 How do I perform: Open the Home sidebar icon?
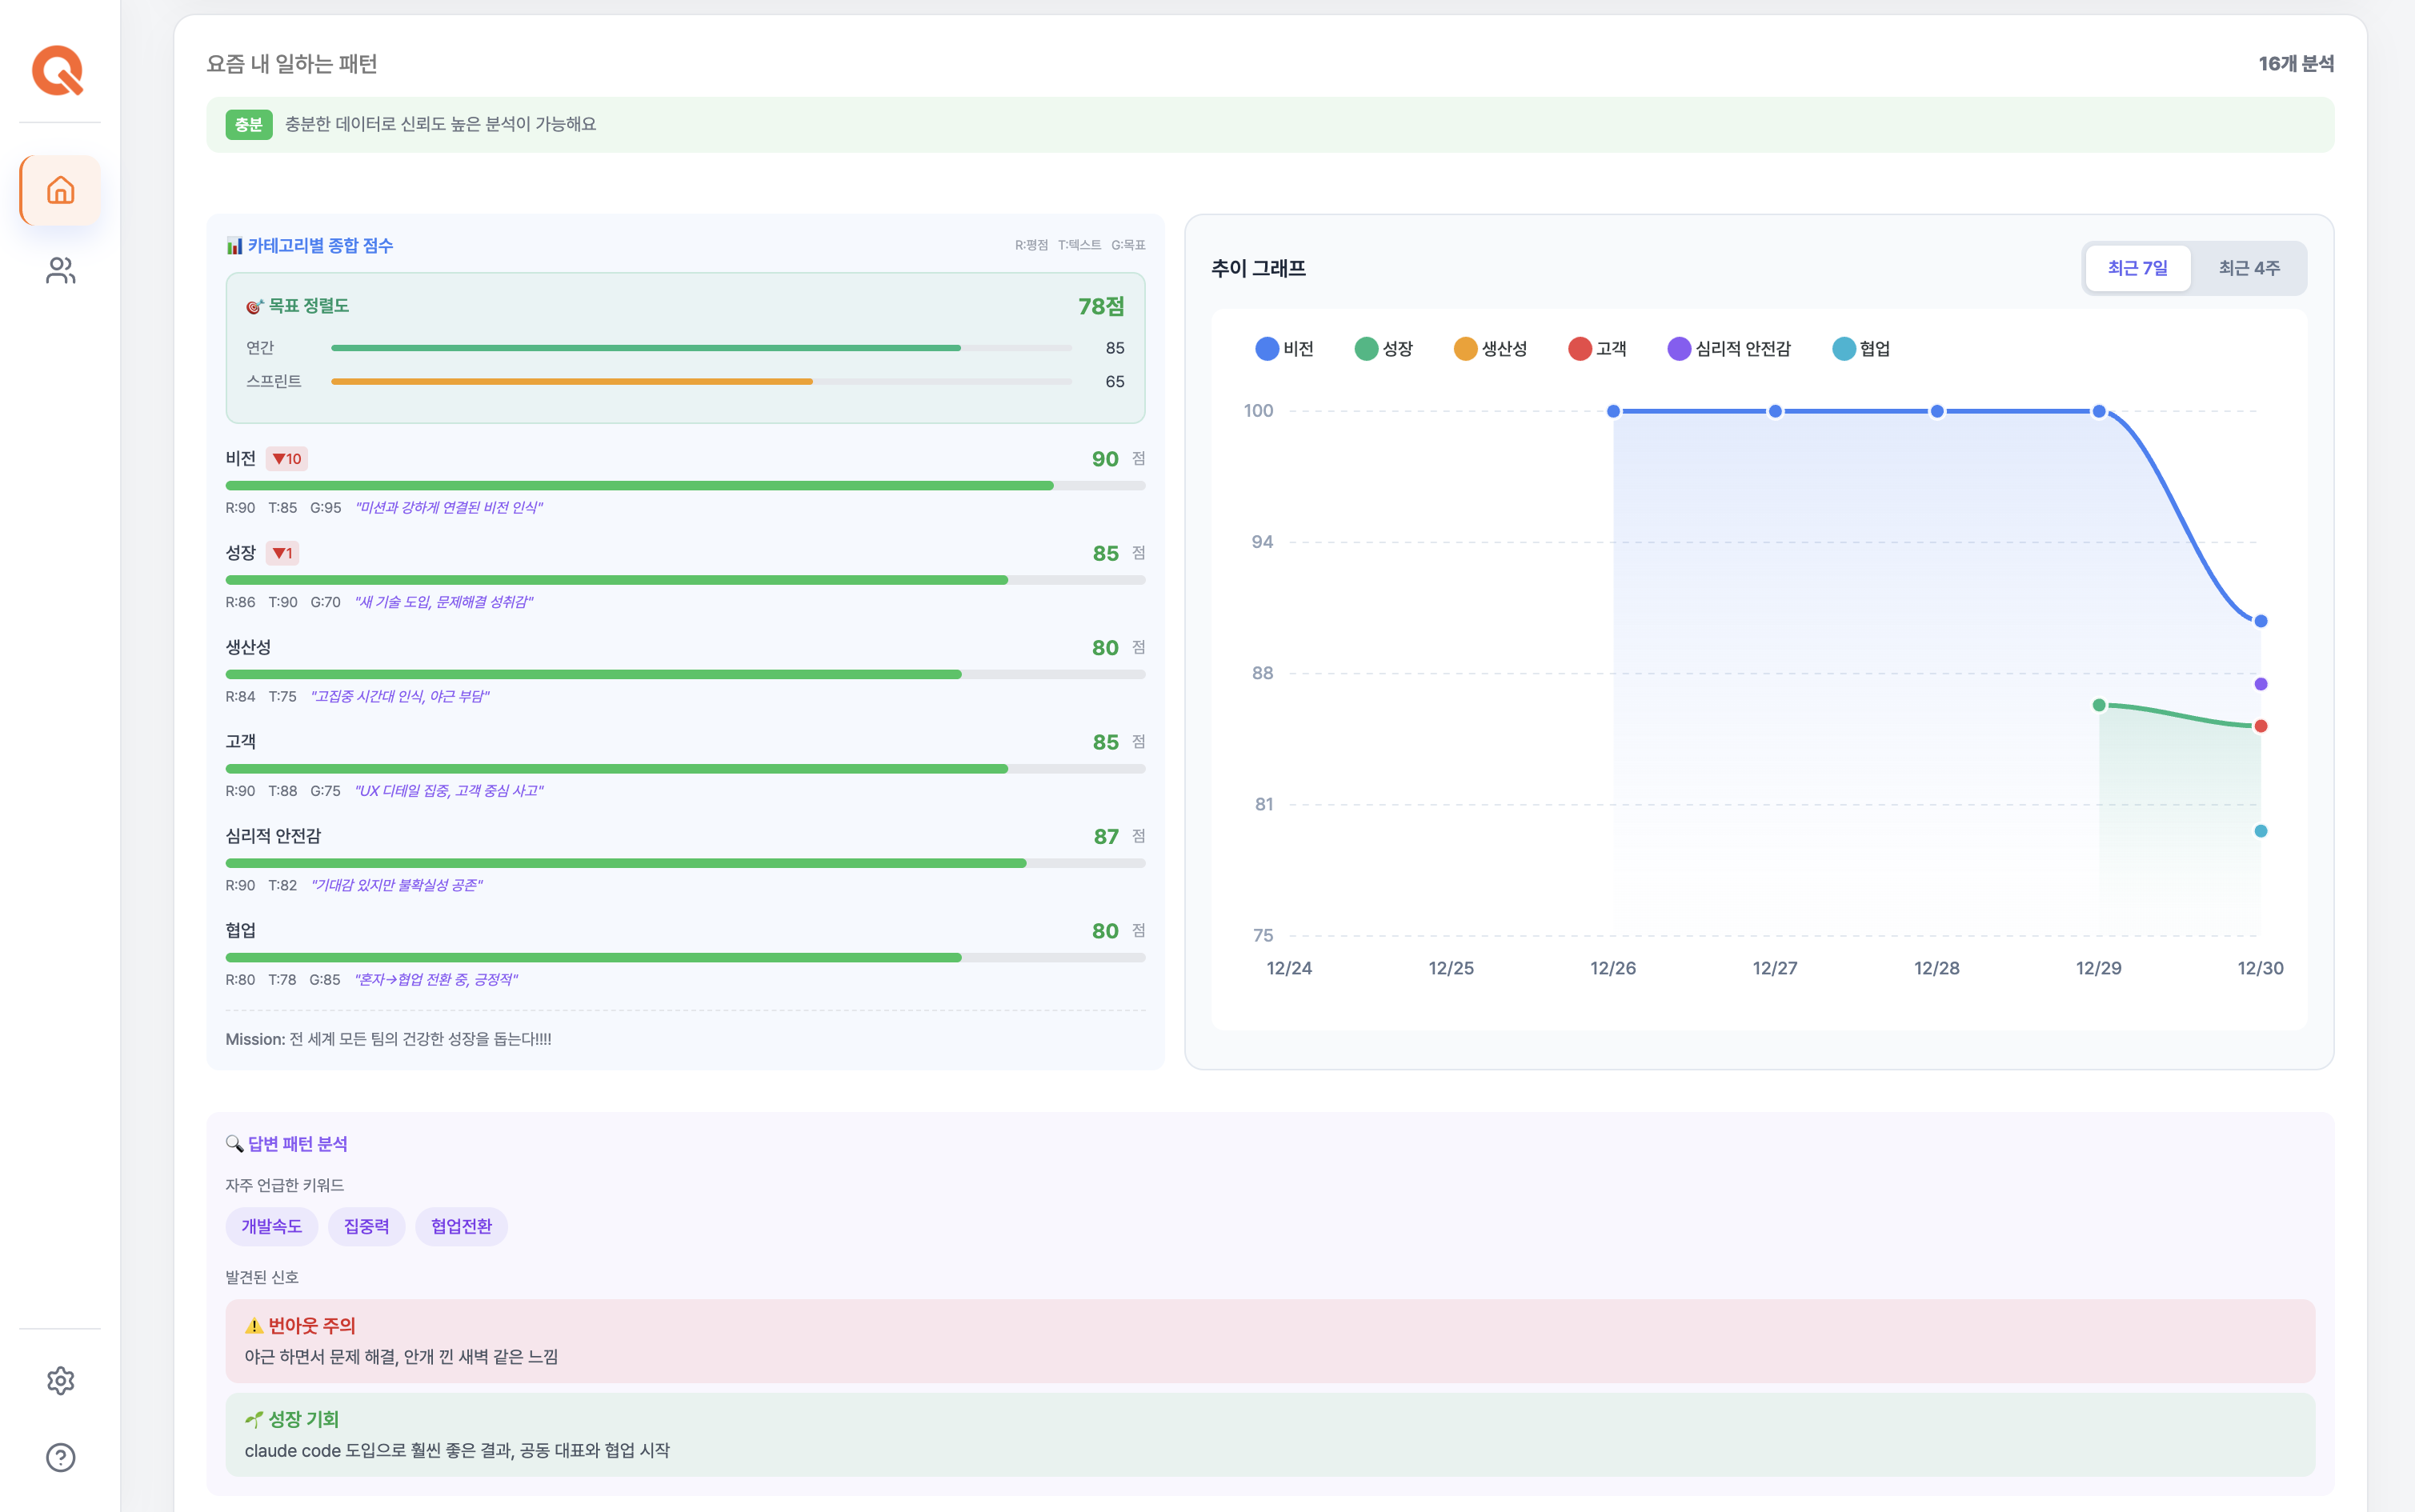pos(60,190)
